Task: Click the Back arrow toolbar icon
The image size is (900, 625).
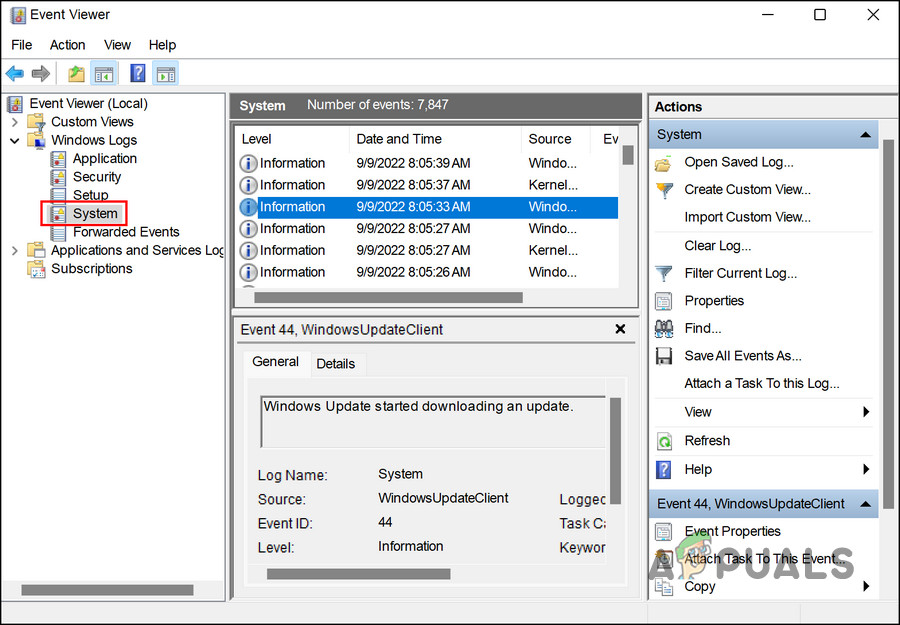Action: coord(14,73)
